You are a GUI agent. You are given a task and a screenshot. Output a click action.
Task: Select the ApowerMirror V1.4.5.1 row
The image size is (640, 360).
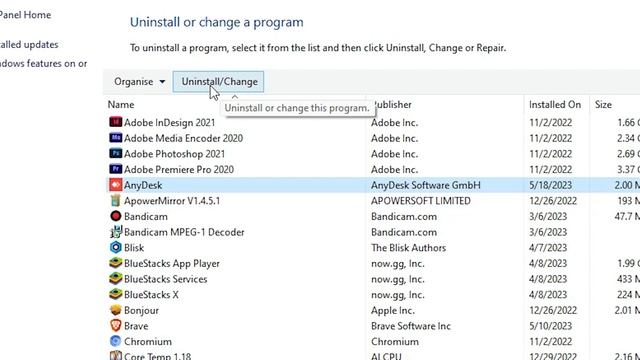(x=373, y=200)
